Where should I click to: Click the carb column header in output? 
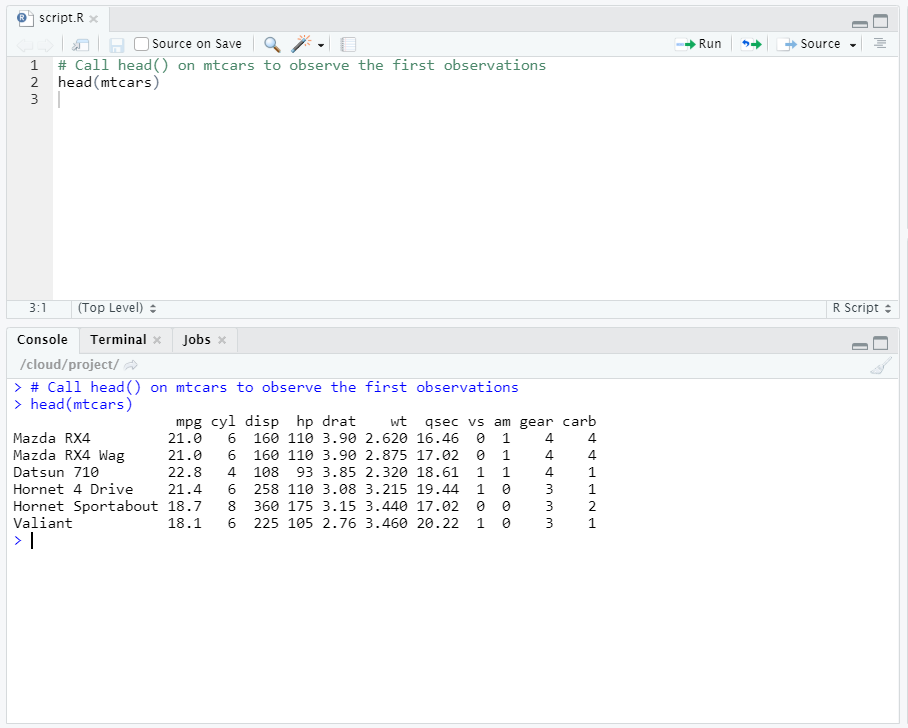point(579,422)
